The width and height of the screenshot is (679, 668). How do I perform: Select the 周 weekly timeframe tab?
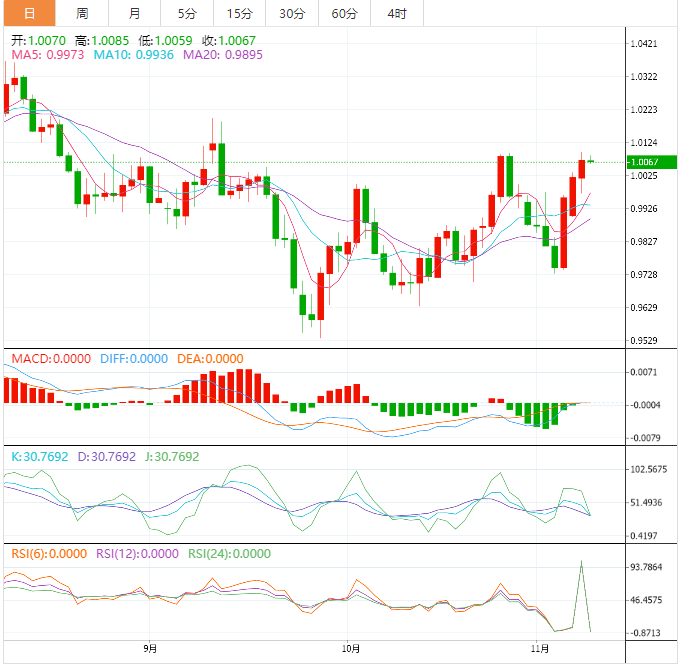pos(82,13)
